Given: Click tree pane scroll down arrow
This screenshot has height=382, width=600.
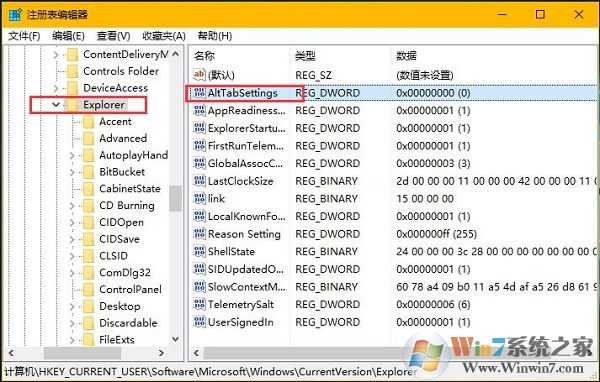Looking at the screenshot, I should click(x=175, y=339).
